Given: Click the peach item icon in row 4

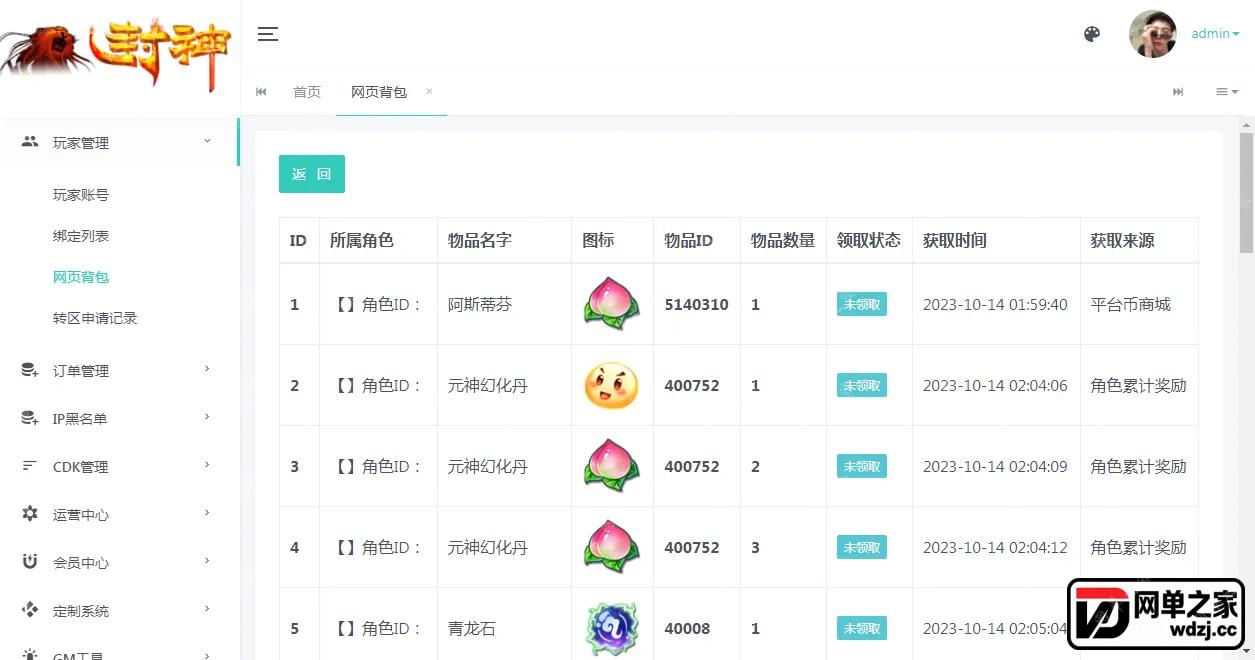Looking at the screenshot, I should click(x=611, y=547).
